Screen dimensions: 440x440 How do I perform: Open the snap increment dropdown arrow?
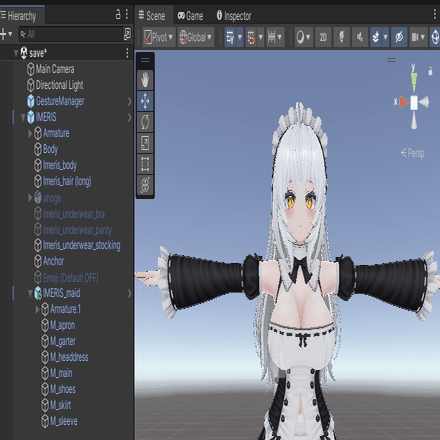pyautogui.click(x=280, y=37)
